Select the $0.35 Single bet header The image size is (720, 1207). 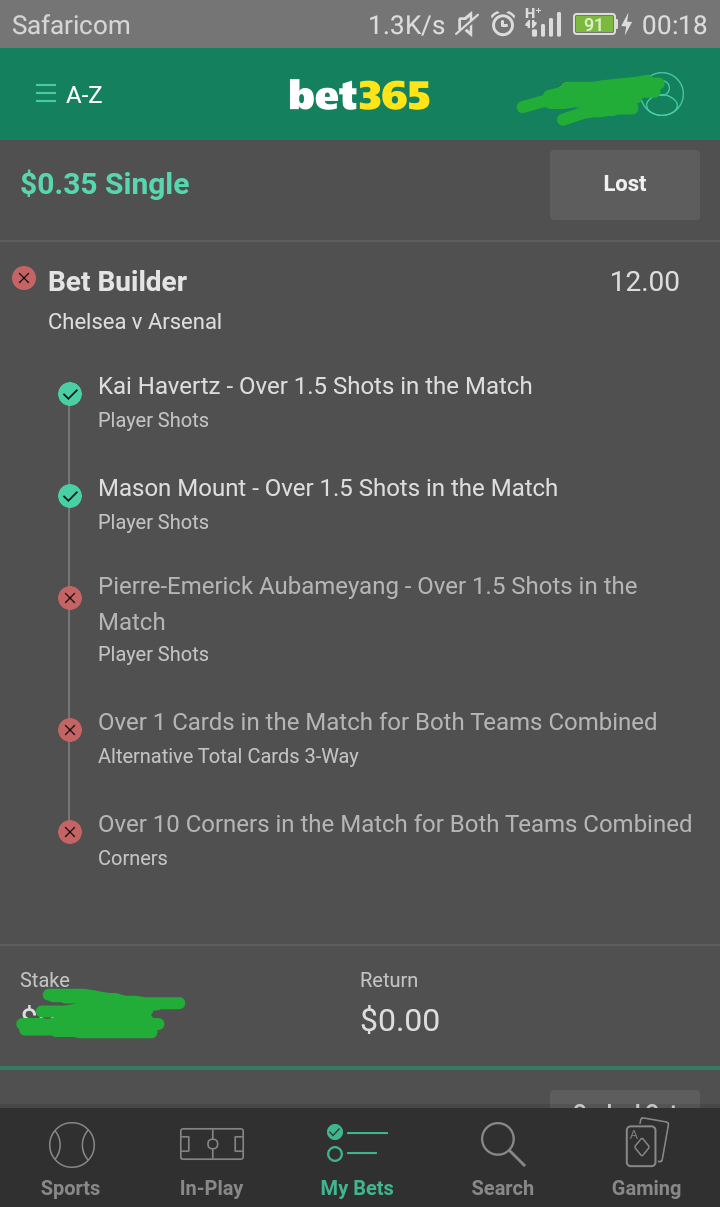tap(105, 184)
